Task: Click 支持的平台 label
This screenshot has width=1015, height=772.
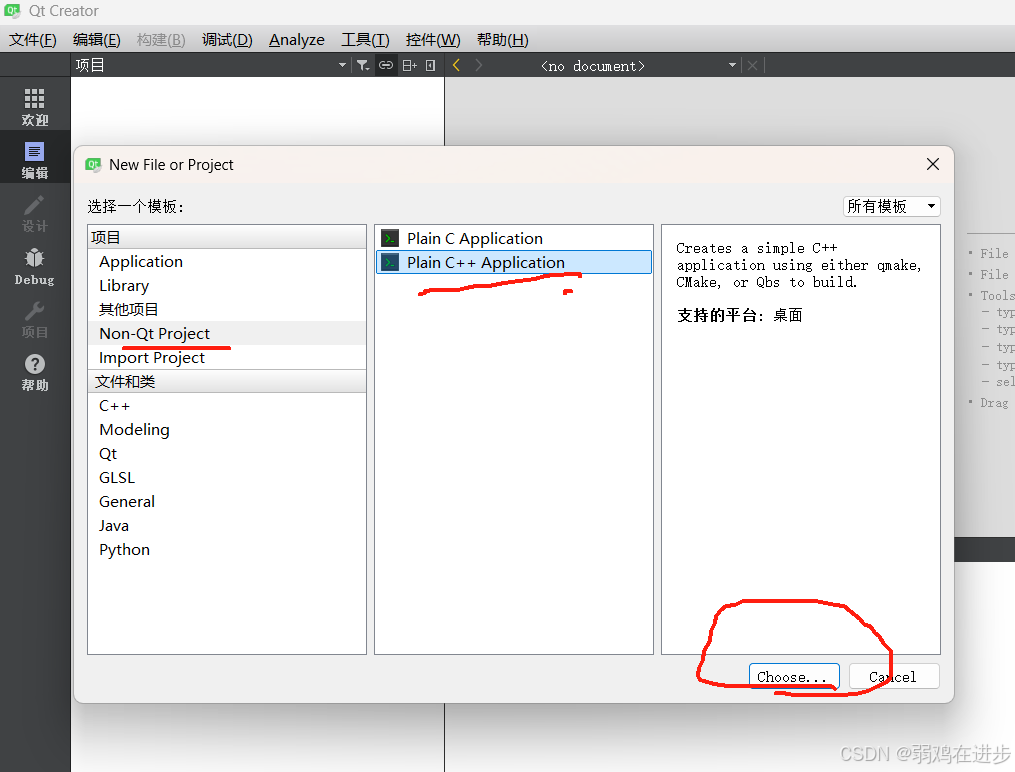Action: pyautogui.click(x=720, y=315)
